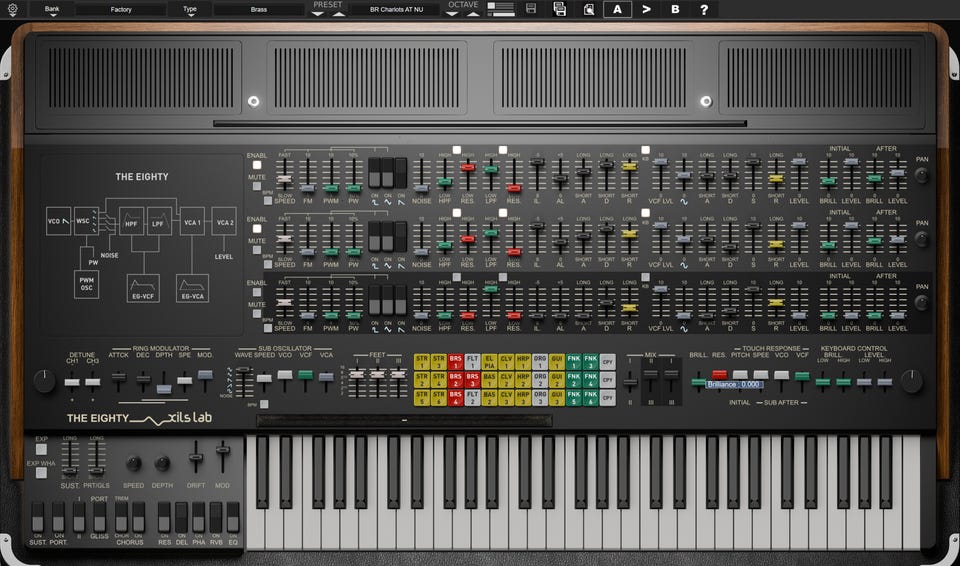Image resolution: width=960 pixels, height=566 pixels.
Task: Click the PRT/GLS time slider
Action: (x=96, y=471)
